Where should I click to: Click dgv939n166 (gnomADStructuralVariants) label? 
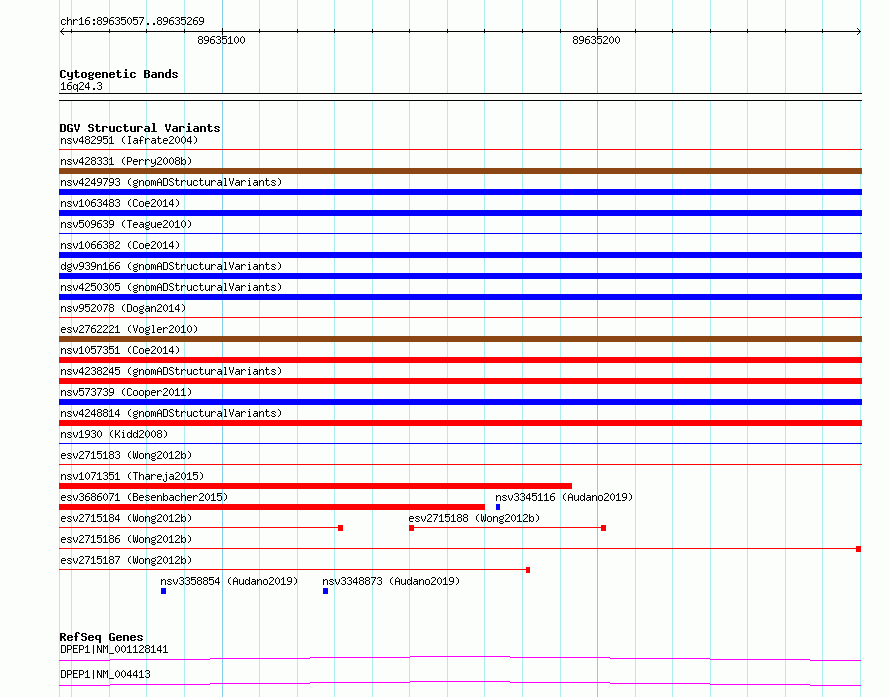point(171,266)
